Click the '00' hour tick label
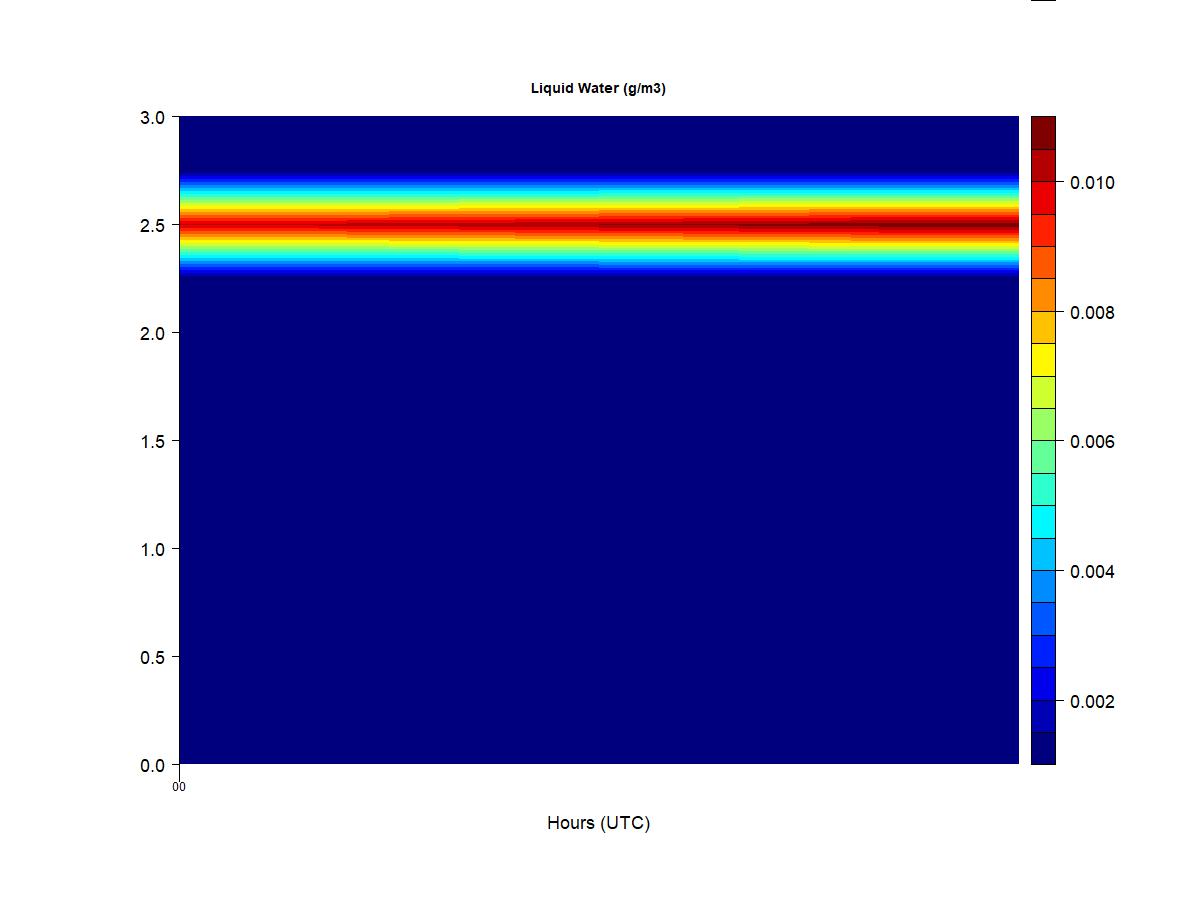This screenshot has width=1200, height=900. point(179,787)
